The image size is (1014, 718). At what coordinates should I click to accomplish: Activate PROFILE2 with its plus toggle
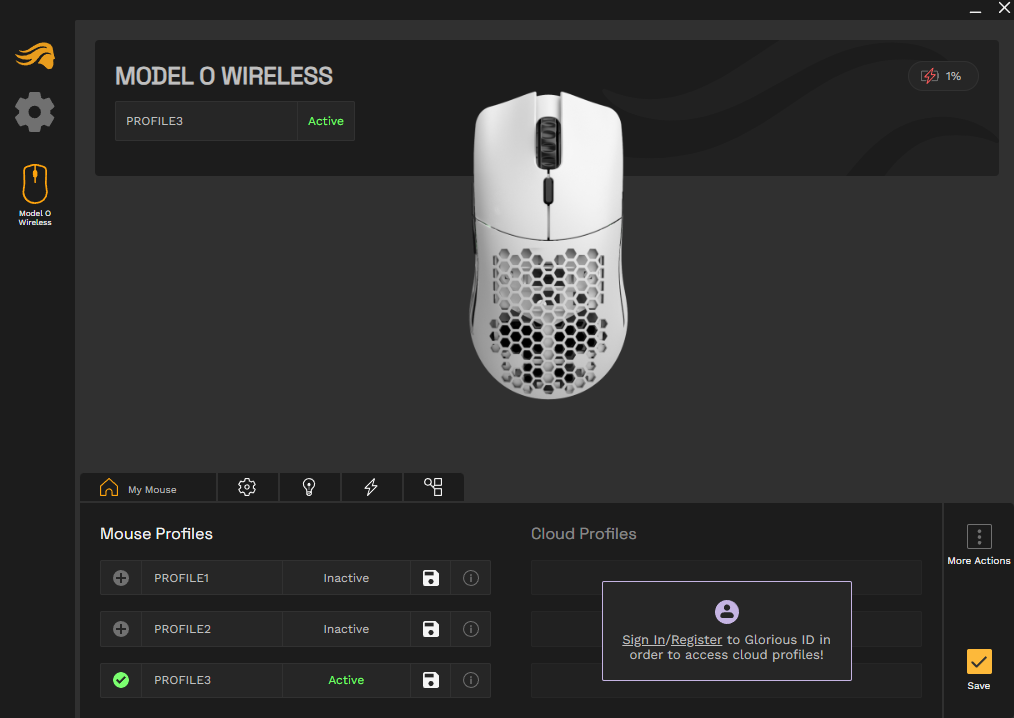click(121, 629)
